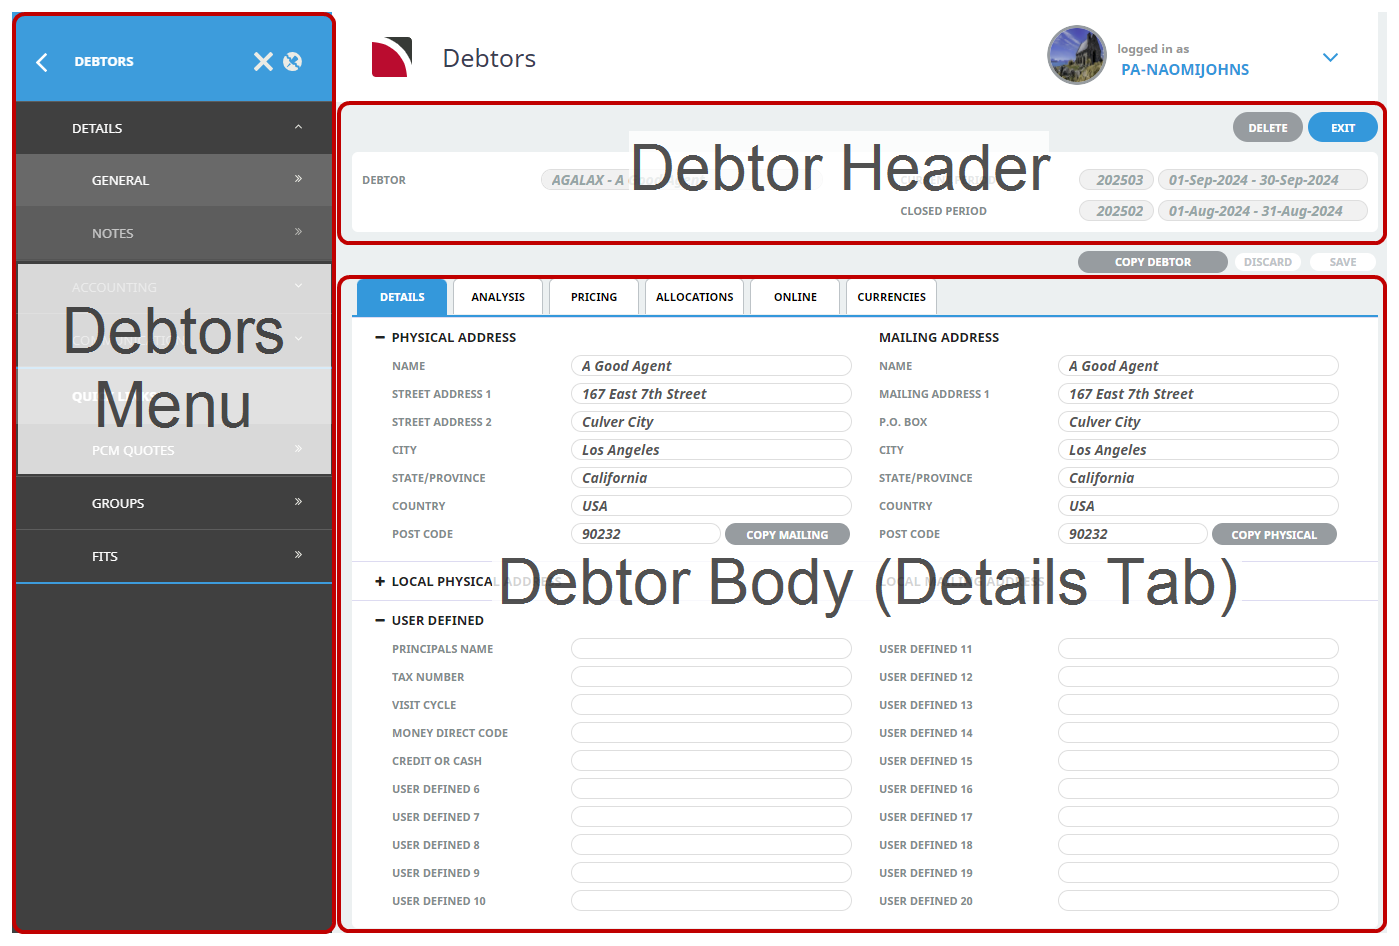1399x946 pixels.
Task: Click the circled X icon in menu header
Action: coord(292,62)
